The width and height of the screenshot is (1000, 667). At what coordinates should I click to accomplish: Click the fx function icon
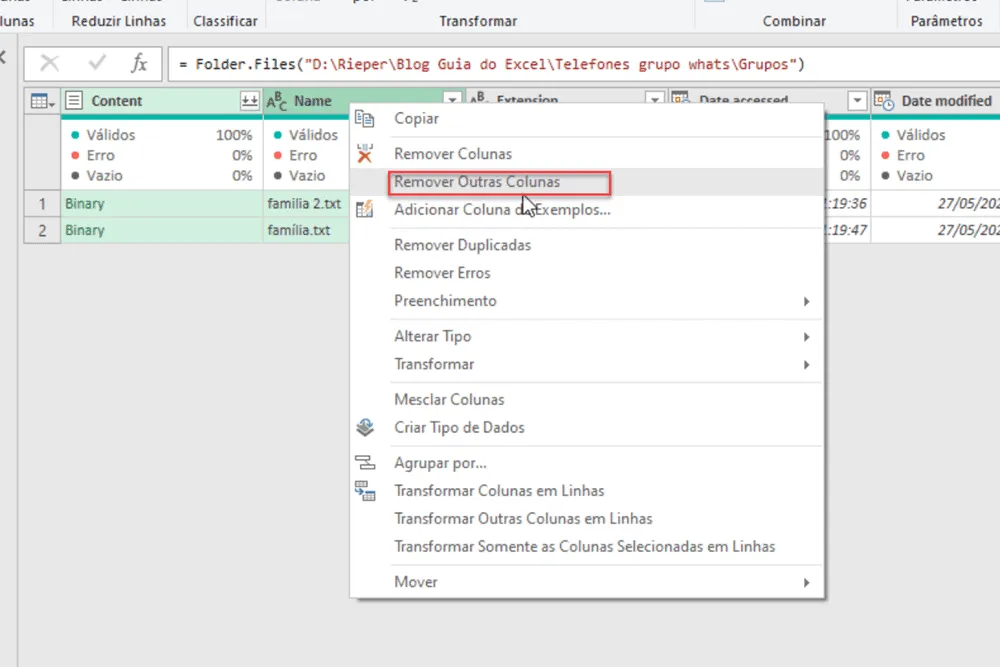click(x=139, y=63)
